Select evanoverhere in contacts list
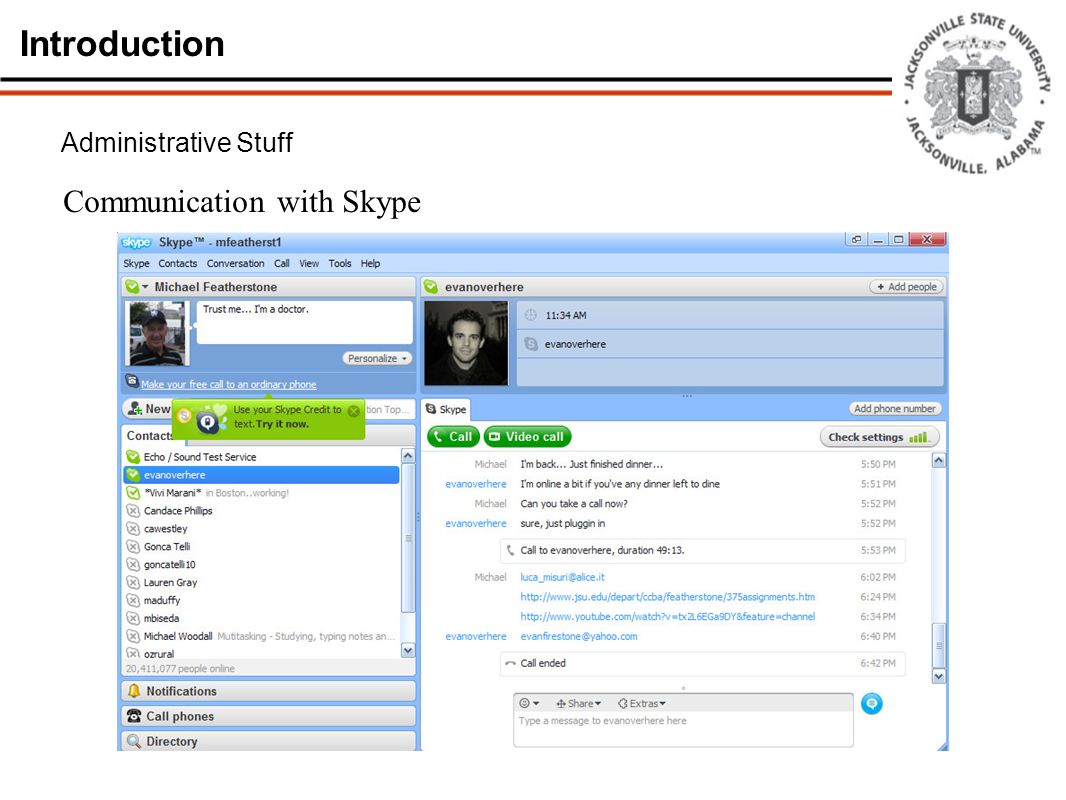This screenshot has height=800, width=1066. (261, 475)
